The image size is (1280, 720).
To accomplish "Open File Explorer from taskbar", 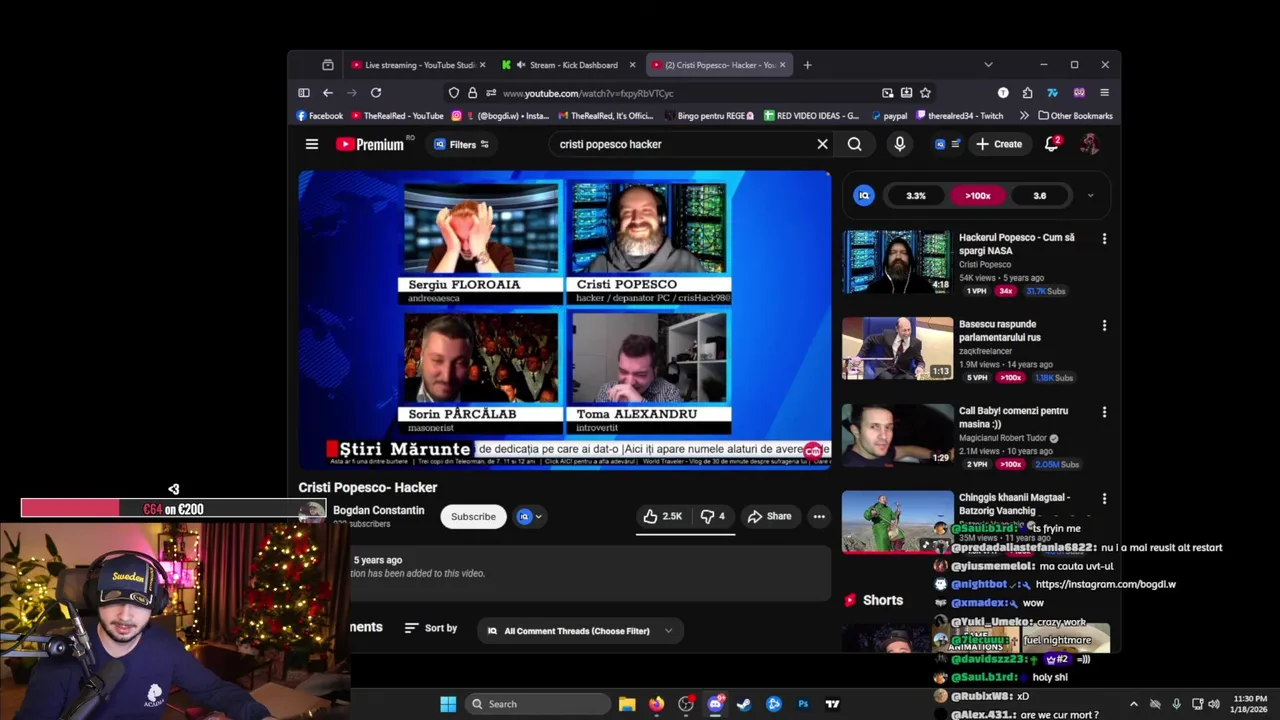I will click(x=627, y=704).
